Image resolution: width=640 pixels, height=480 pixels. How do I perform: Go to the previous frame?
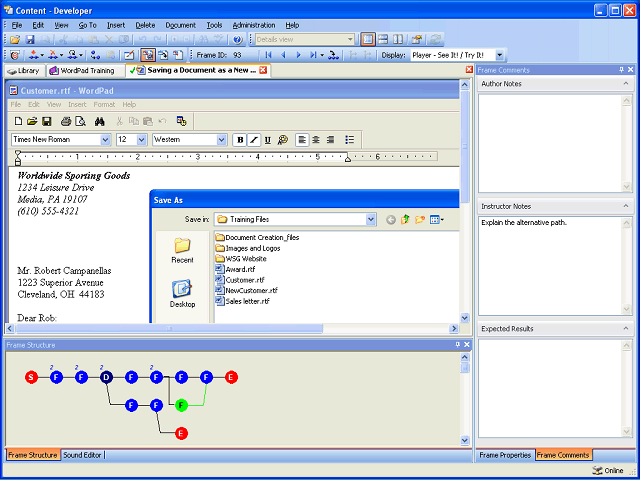click(x=283, y=55)
